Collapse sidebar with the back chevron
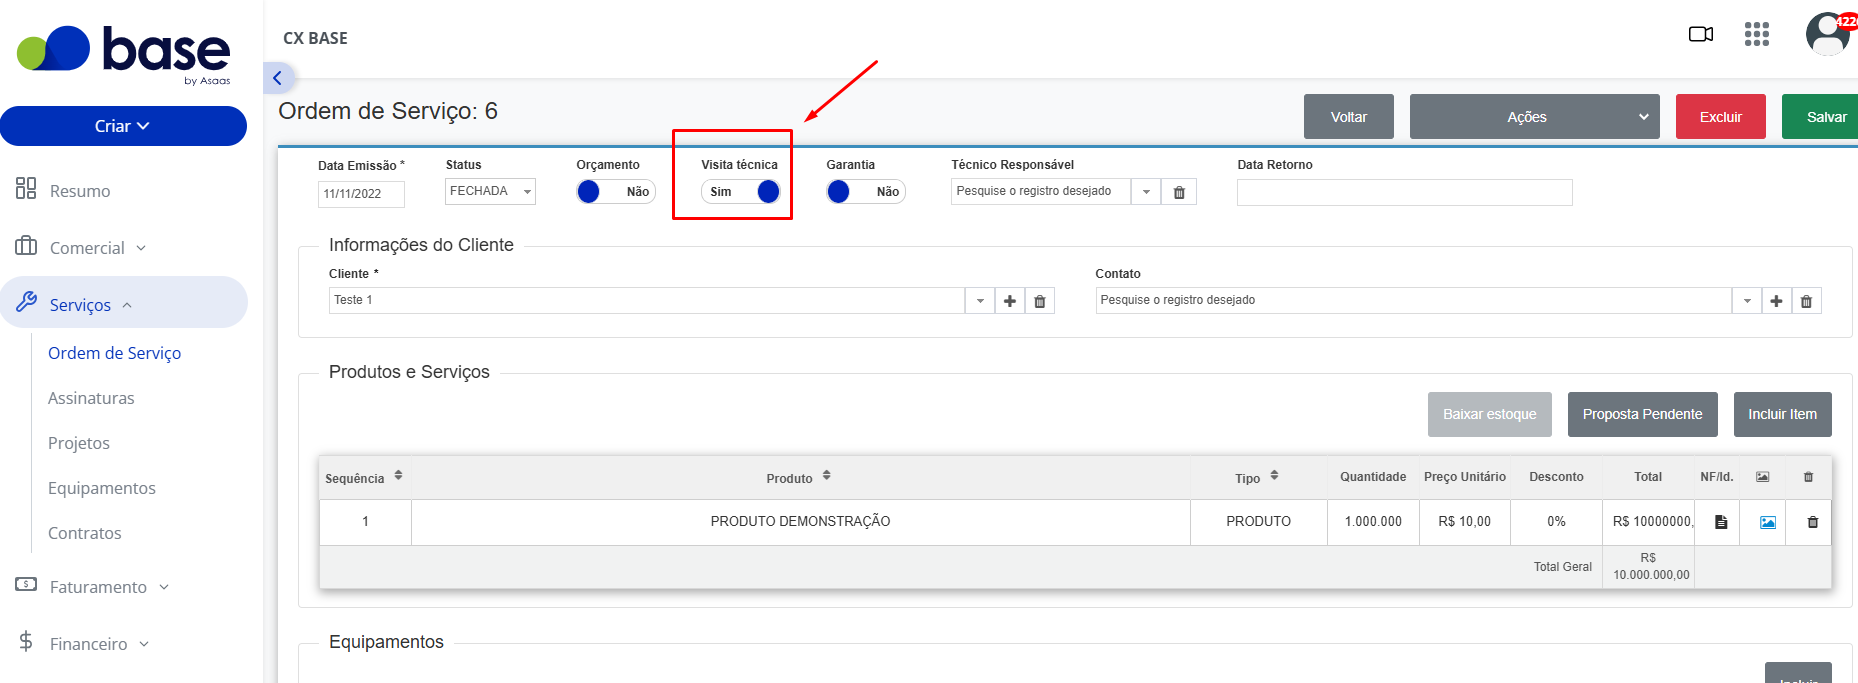 click(278, 78)
